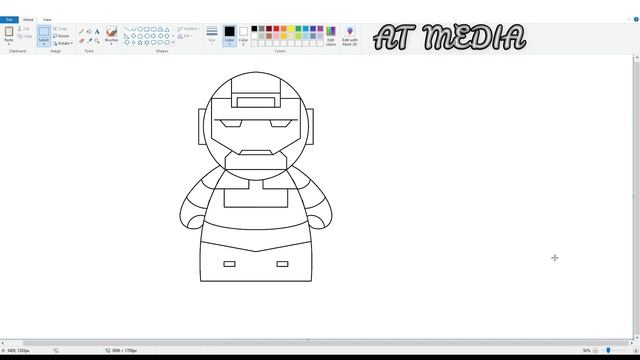Click the zoom in plus button

[x=636, y=351]
